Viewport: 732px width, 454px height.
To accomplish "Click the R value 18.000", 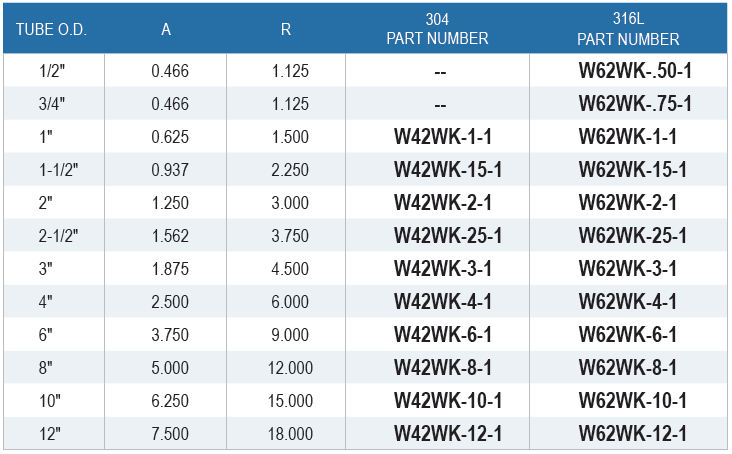I will [x=290, y=433].
